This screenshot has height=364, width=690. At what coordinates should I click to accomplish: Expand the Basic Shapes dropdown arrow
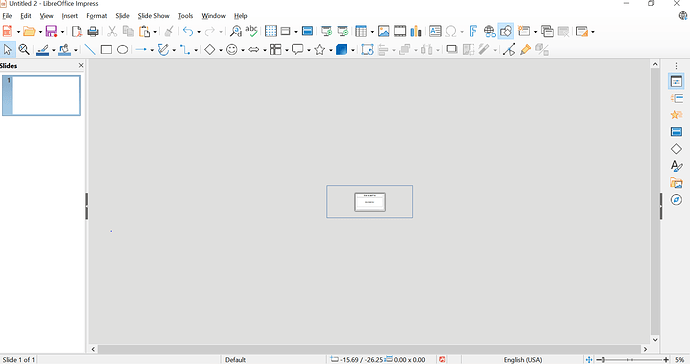pyautogui.click(x=221, y=50)
